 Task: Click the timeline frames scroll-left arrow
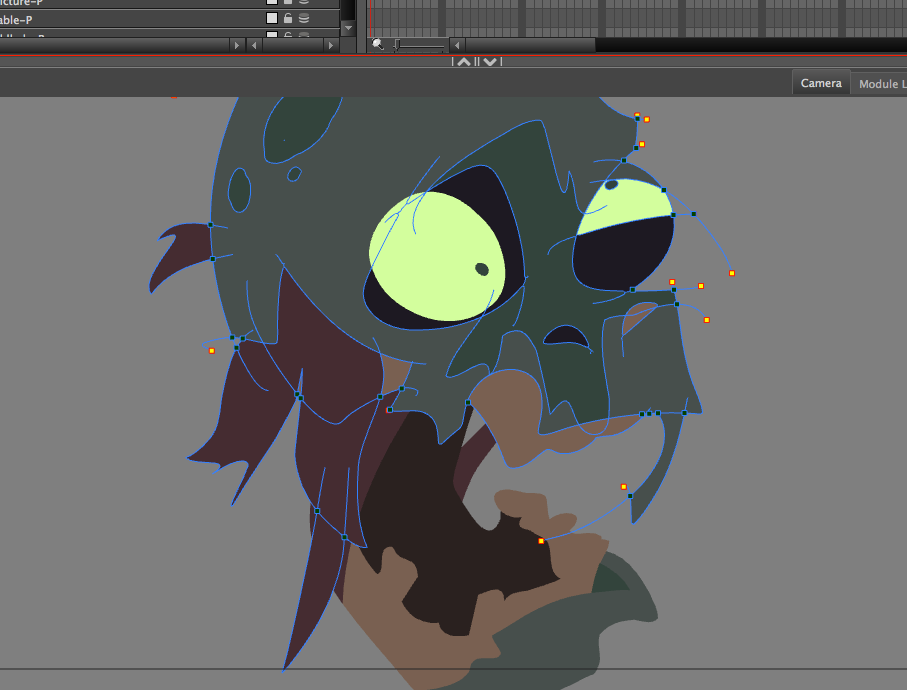point(457,45)
